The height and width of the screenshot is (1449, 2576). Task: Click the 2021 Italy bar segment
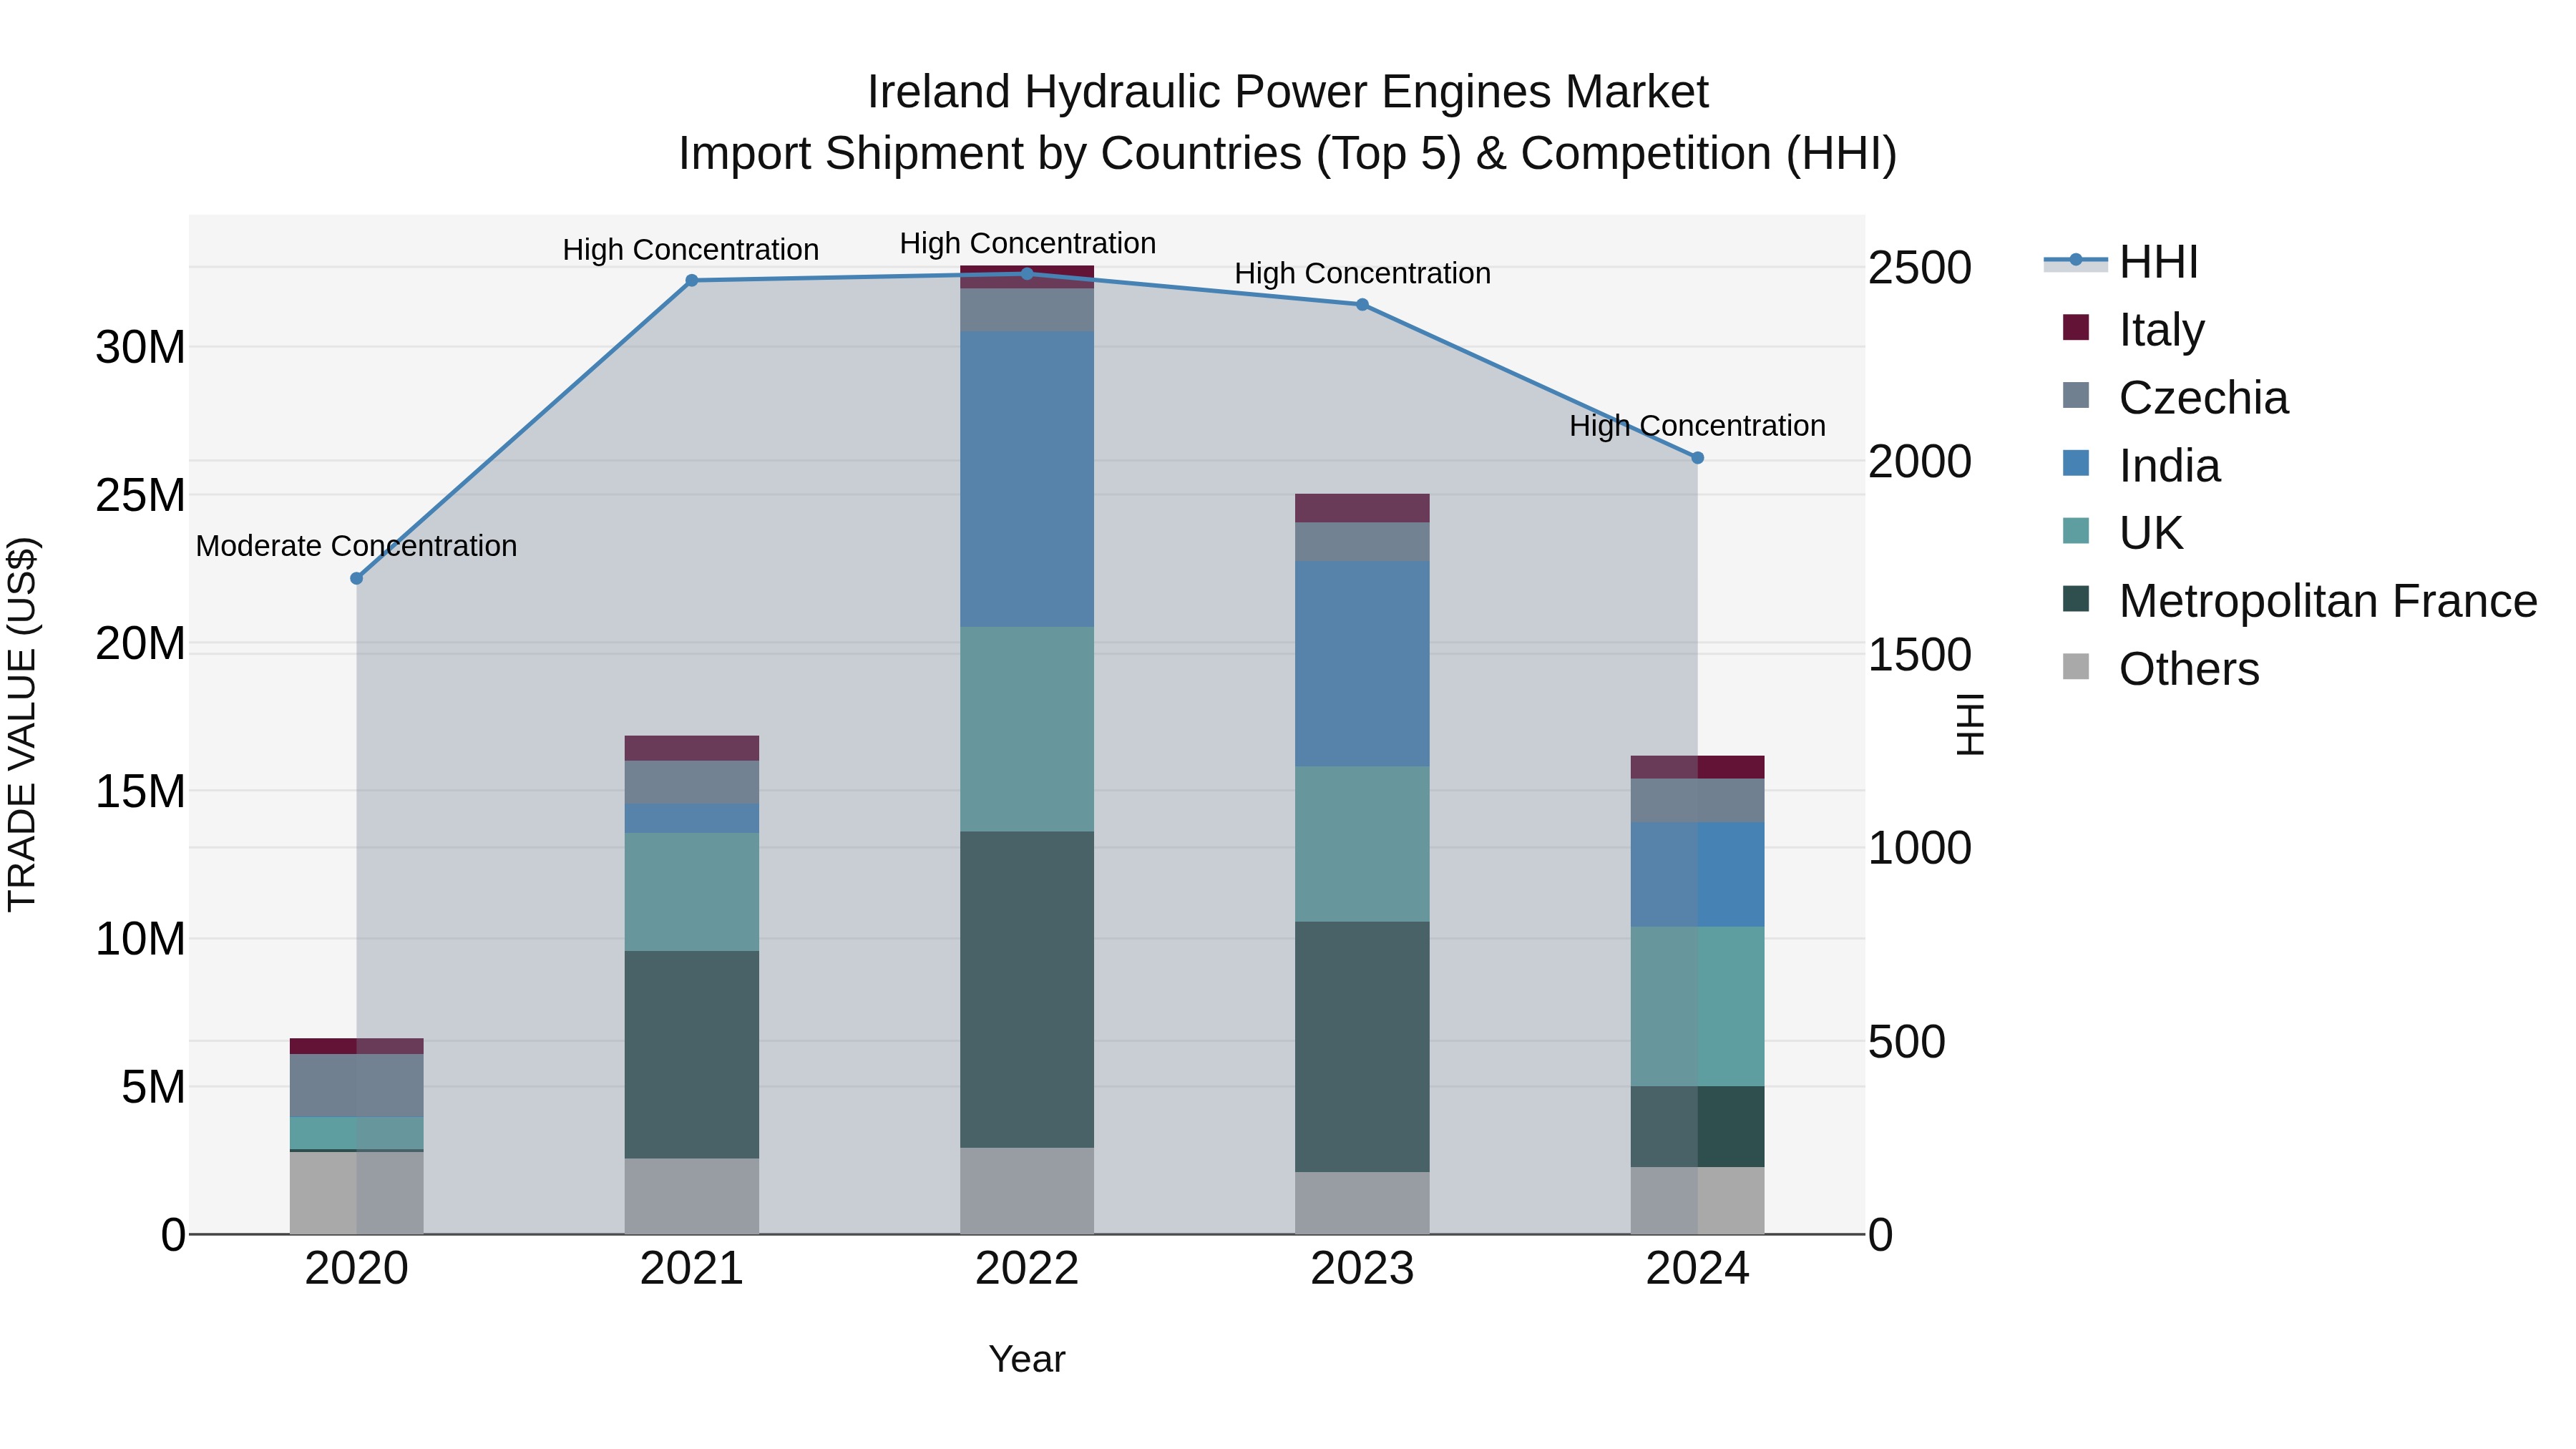(692, 749)
